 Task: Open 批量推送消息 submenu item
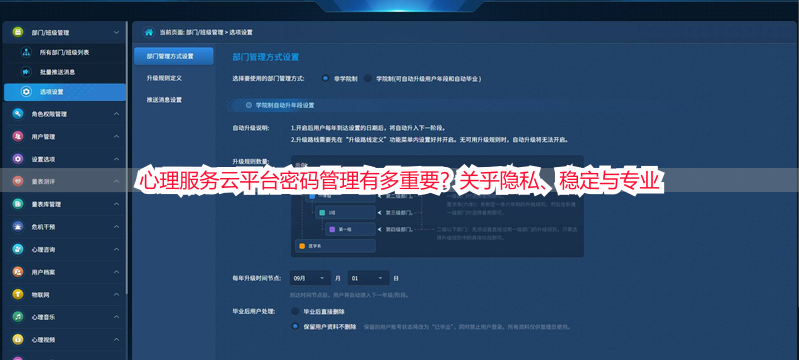point(65,72)
